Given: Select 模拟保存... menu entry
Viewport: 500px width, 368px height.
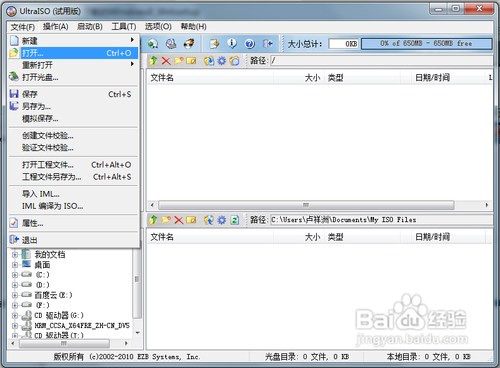Looking at the screenshot, I should pyautogui.click(x=73, y=119).
